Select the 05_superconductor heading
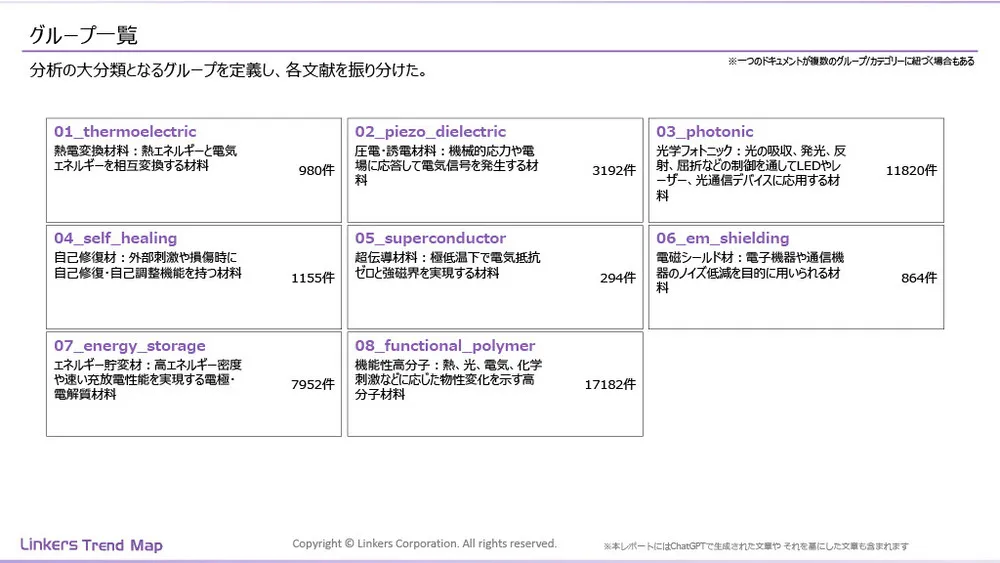The height and width of the screenshot is (563, 1000). pyautogui.click(x=430, y=239)
